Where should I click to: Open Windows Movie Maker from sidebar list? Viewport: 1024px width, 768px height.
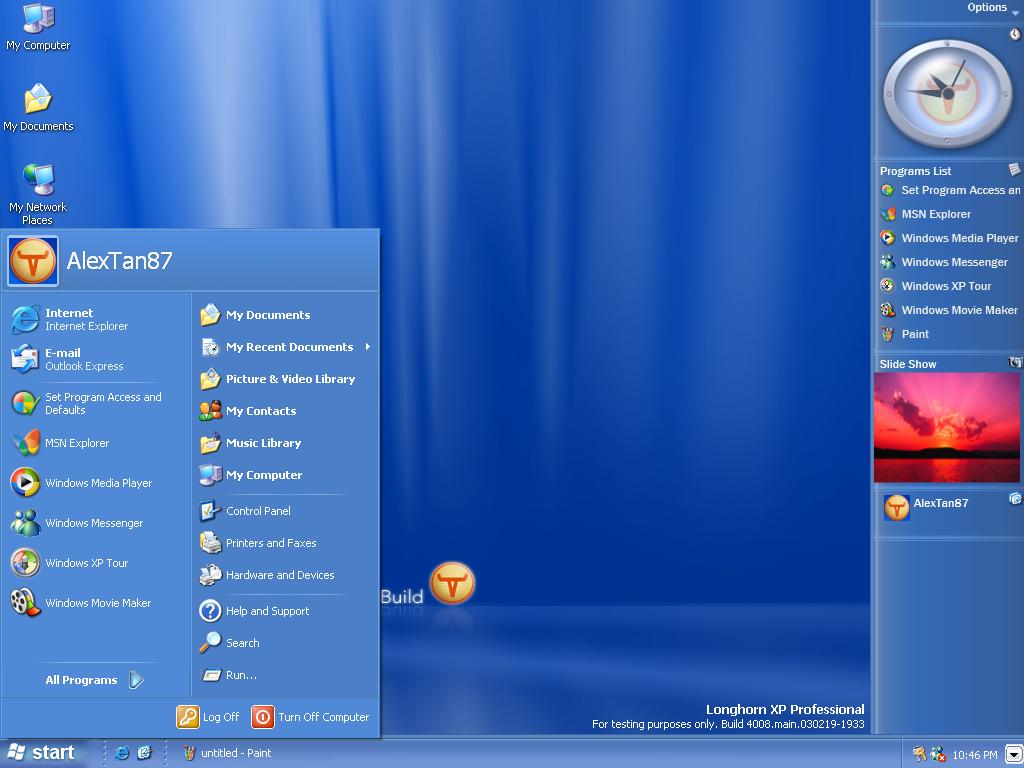click(949, 310)
